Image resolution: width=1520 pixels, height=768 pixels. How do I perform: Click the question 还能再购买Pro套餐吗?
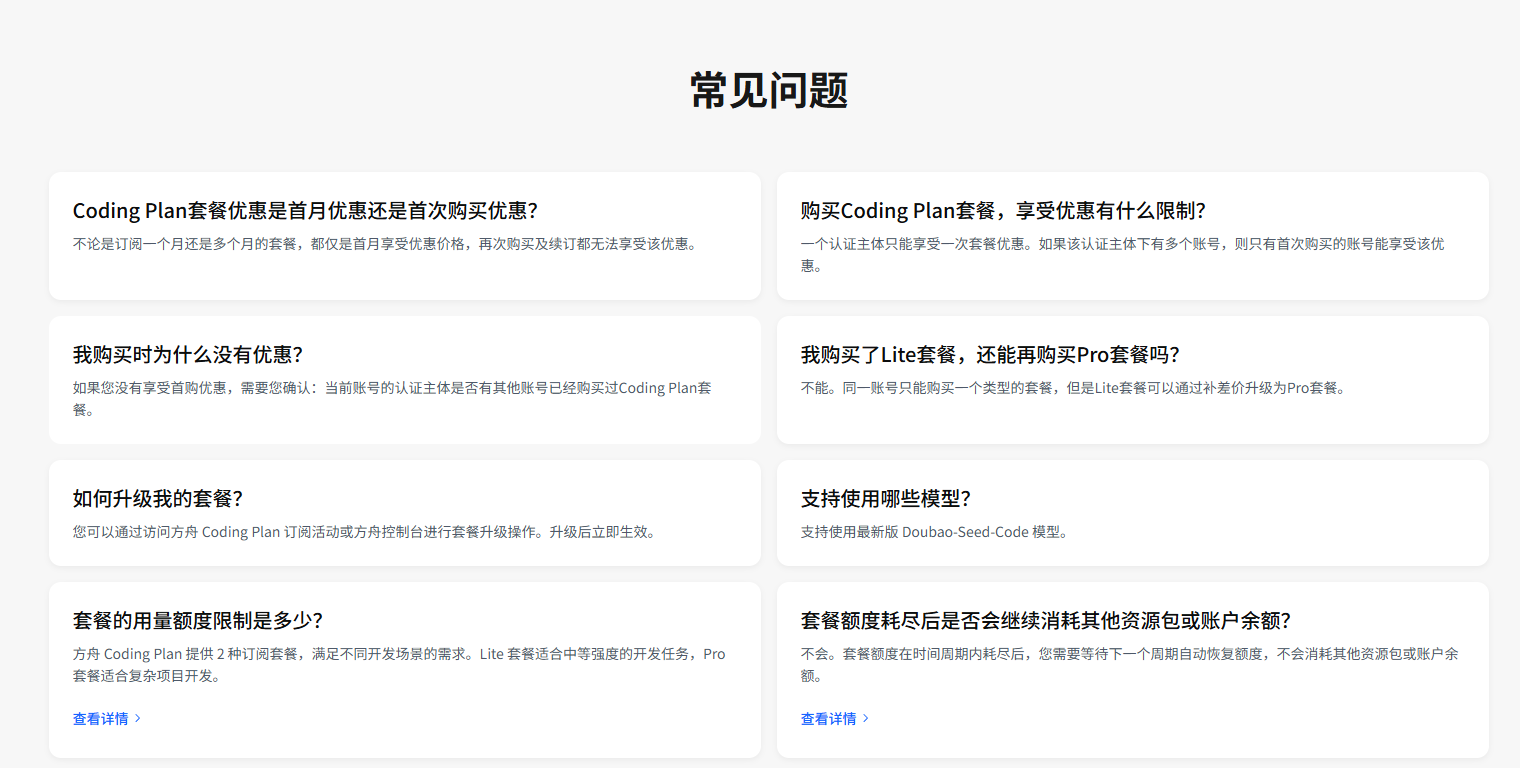[990, 355]
